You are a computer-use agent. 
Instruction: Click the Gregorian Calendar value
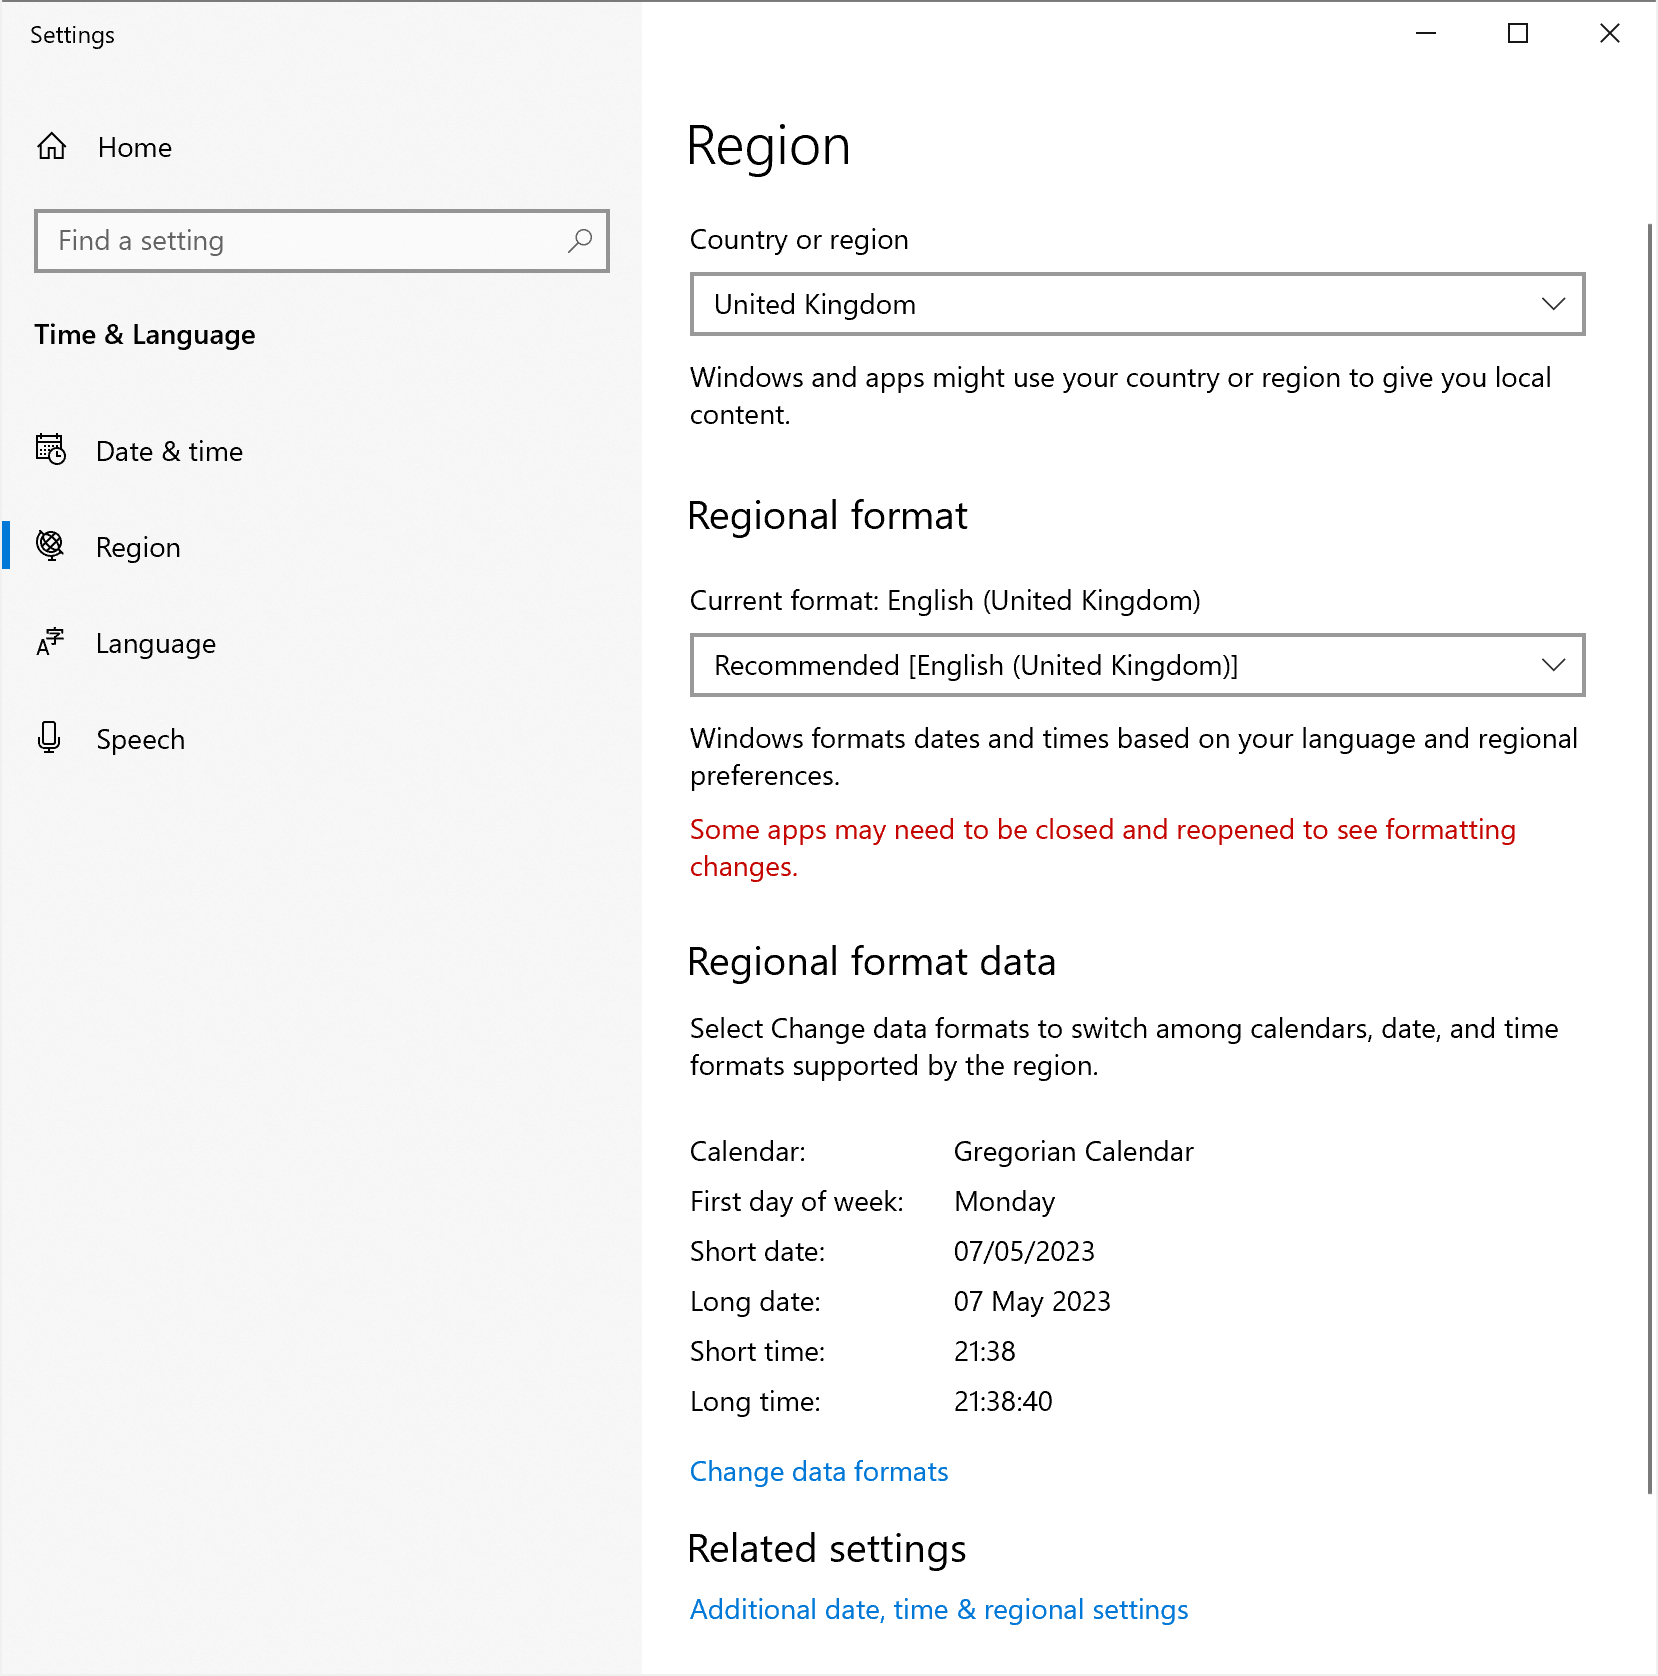(1074, 1151)
